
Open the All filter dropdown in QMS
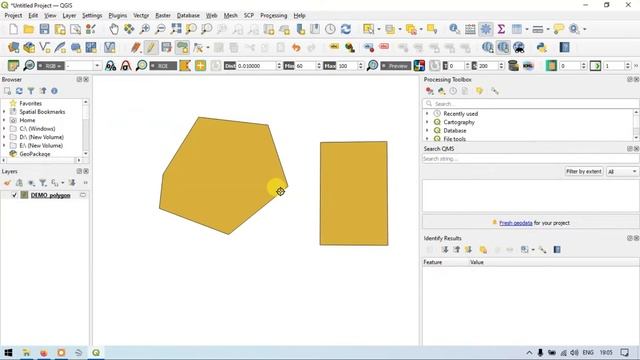pyautogui.click(x=622, y=171)
